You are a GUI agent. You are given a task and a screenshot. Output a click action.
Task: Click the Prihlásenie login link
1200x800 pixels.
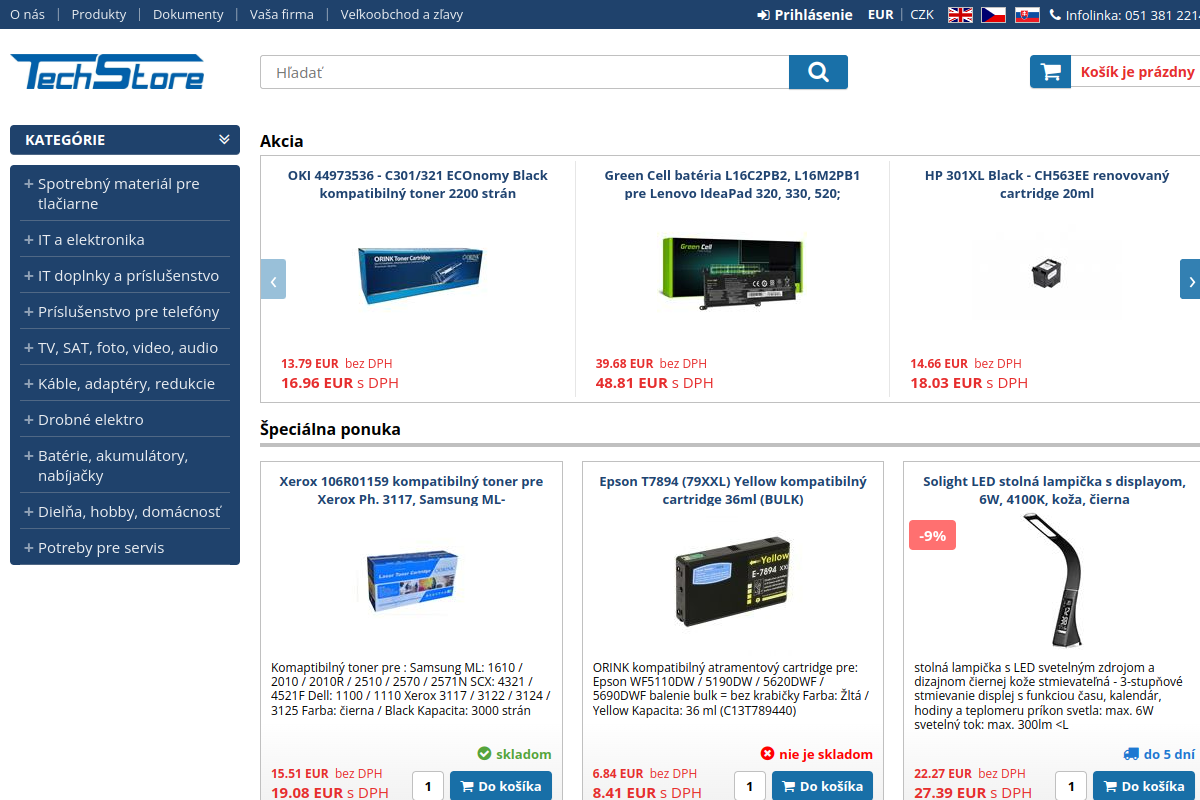pos(805,15)
